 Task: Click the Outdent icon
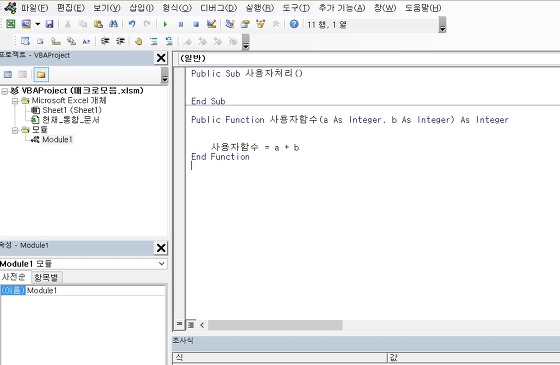click(120, 41)
